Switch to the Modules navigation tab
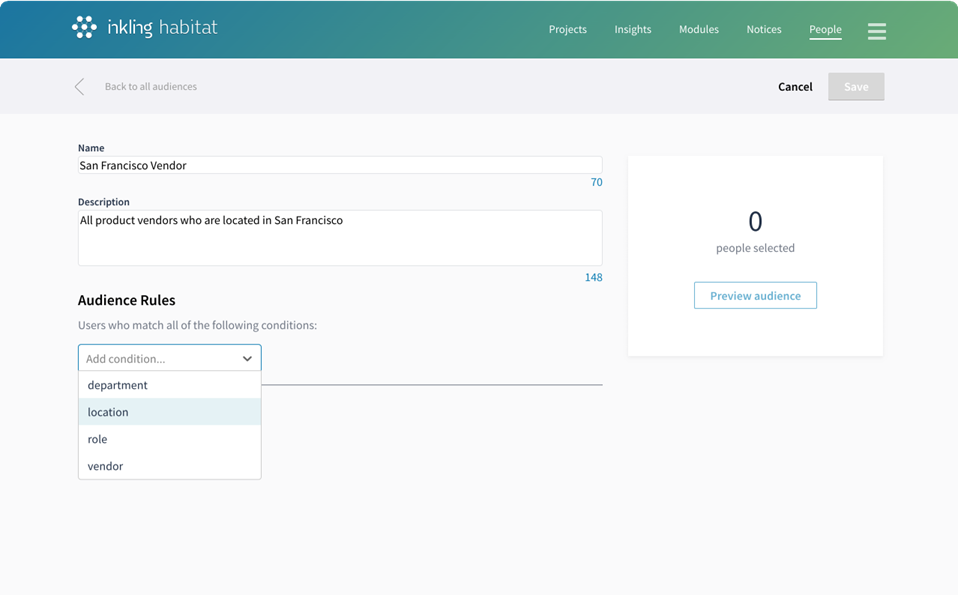The image size is (958, 595). click(x=698, y=30)
